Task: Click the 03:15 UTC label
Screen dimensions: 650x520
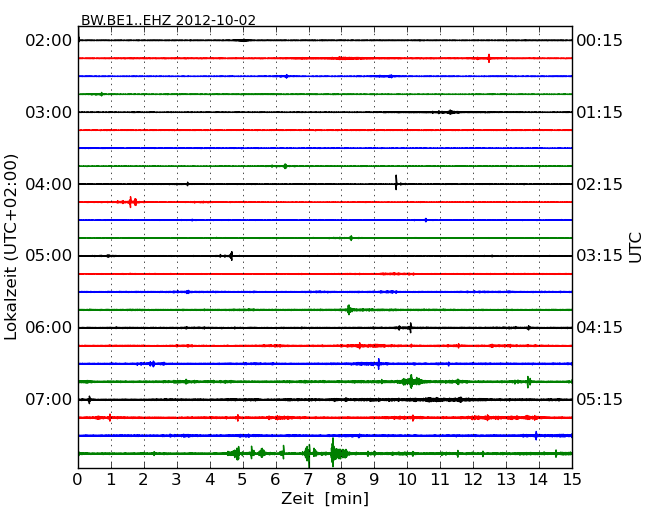Action: pyautogui.click(x=599, y=255)
